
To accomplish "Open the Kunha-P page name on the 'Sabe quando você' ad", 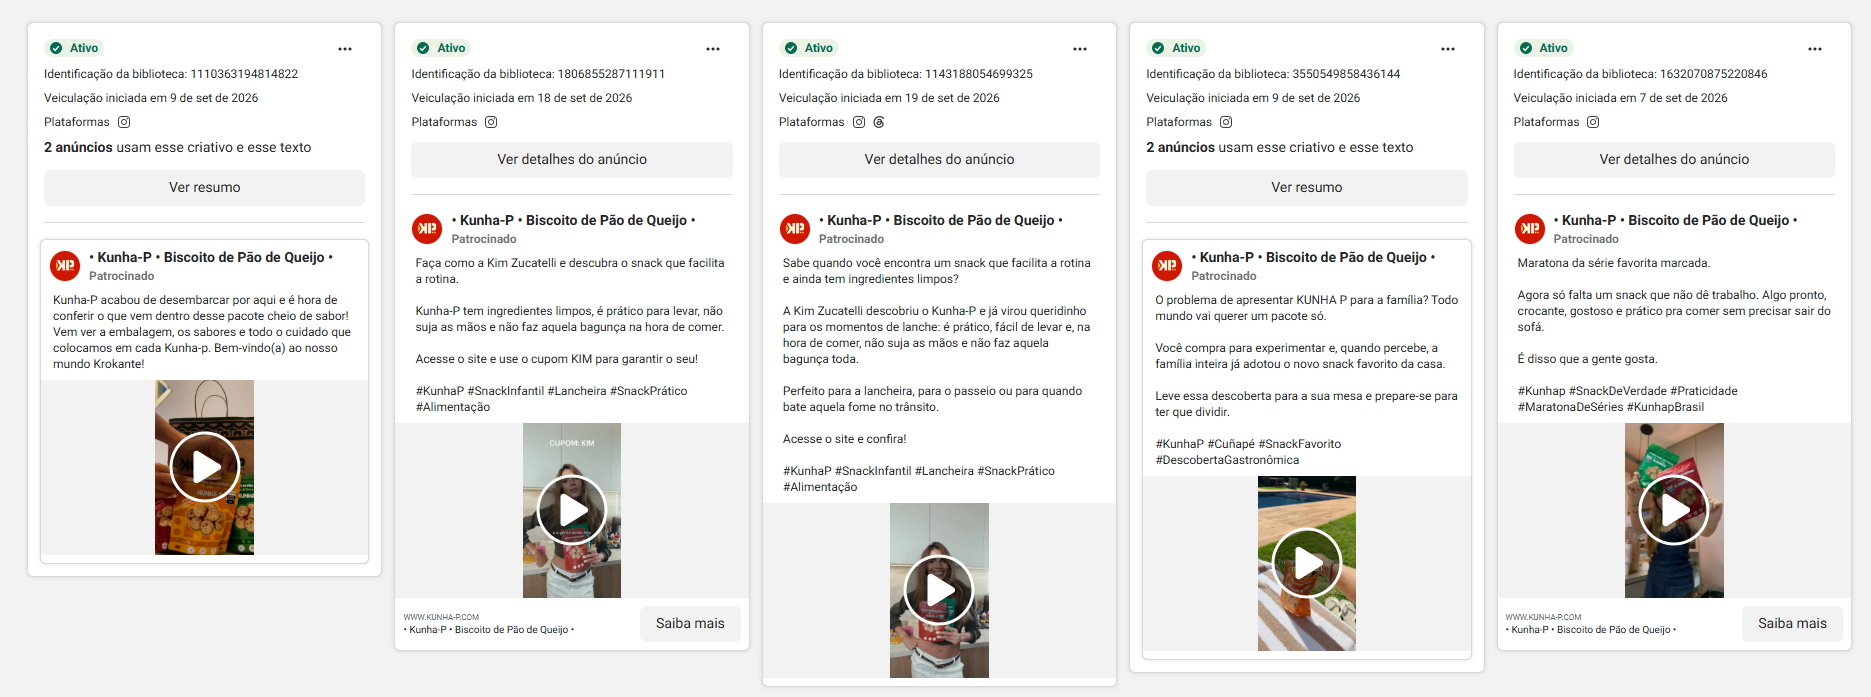I will point(941,220).
